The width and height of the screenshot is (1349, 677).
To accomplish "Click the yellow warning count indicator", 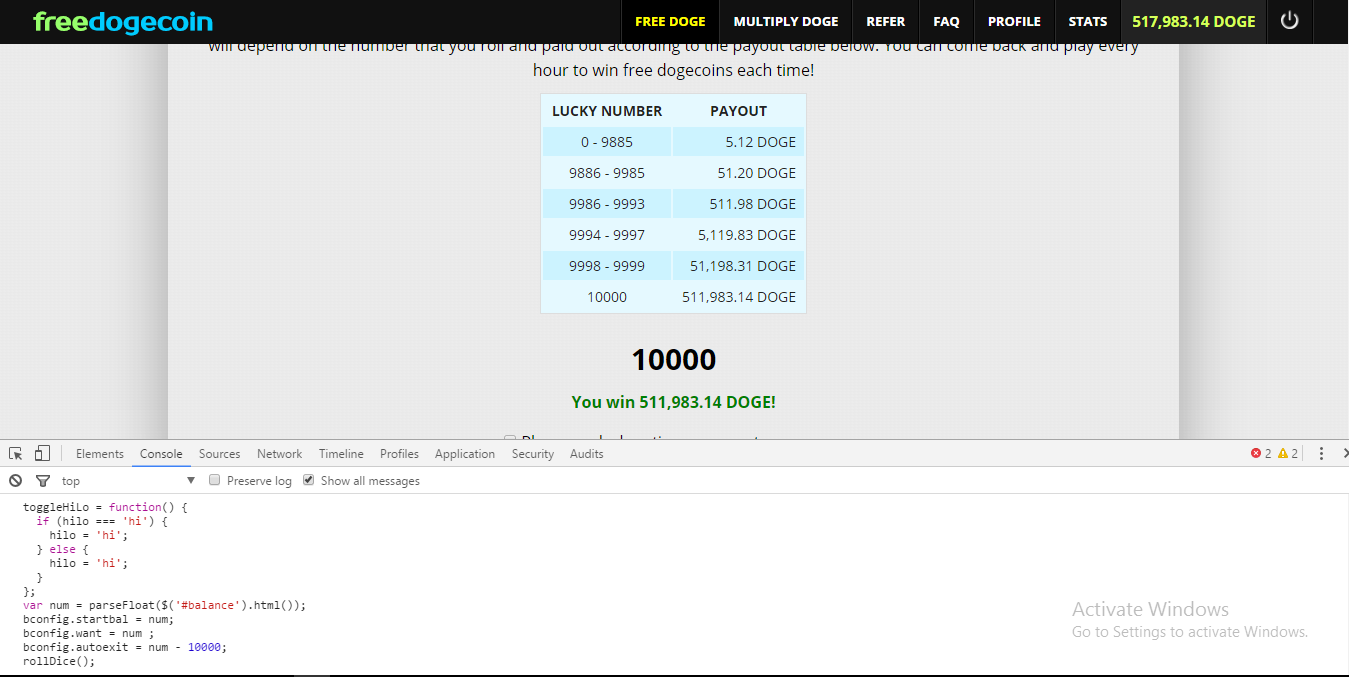I will (x=1288, y=453).
